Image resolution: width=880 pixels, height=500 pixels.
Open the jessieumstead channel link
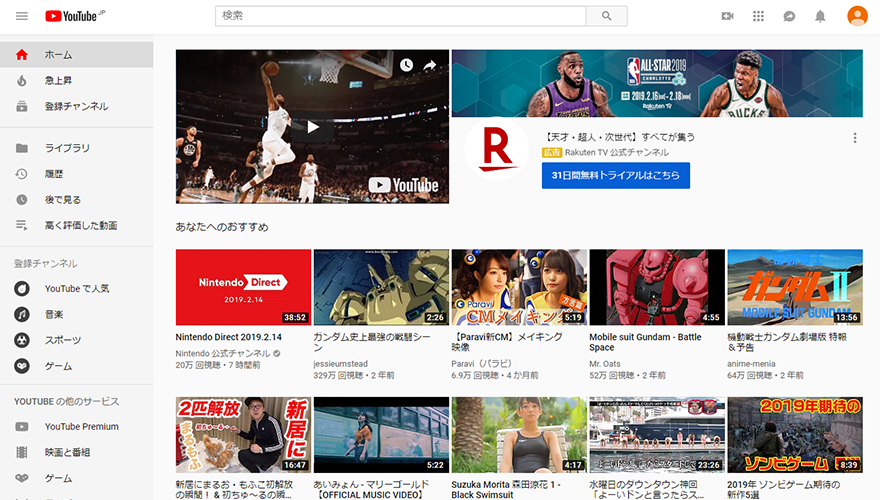point(341,364)
